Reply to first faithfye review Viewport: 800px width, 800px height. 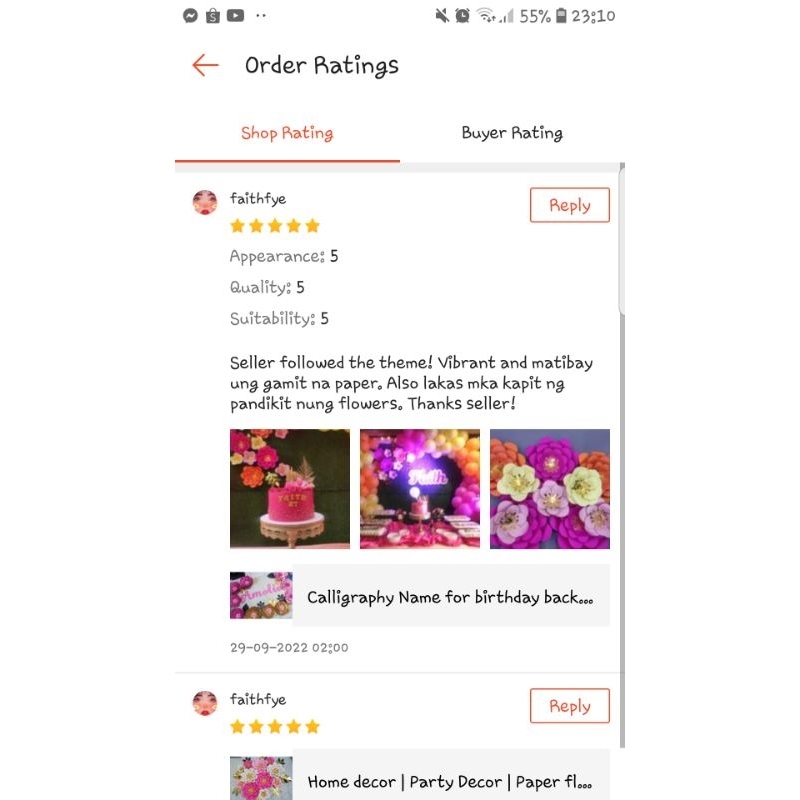point(569,205)
